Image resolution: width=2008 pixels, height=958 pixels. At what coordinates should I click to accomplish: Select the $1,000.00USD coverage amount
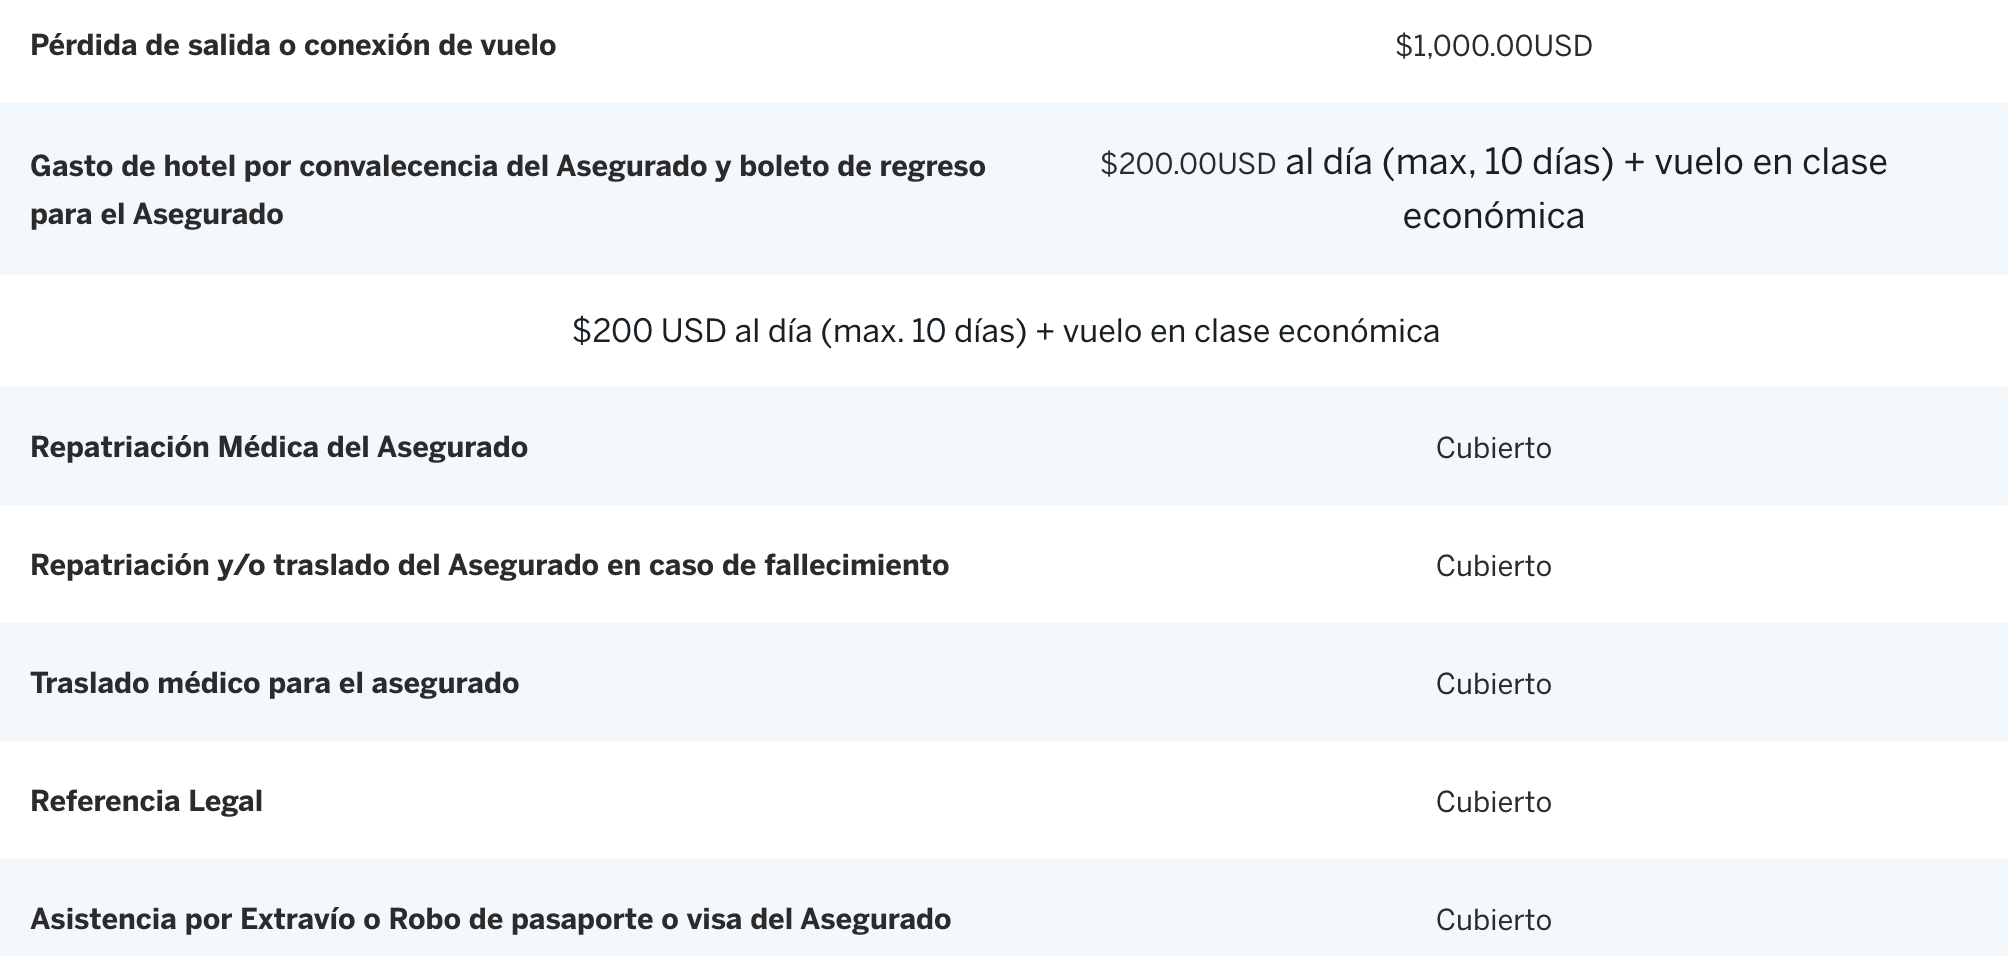pyautogui.click(x=1493, y=46)
